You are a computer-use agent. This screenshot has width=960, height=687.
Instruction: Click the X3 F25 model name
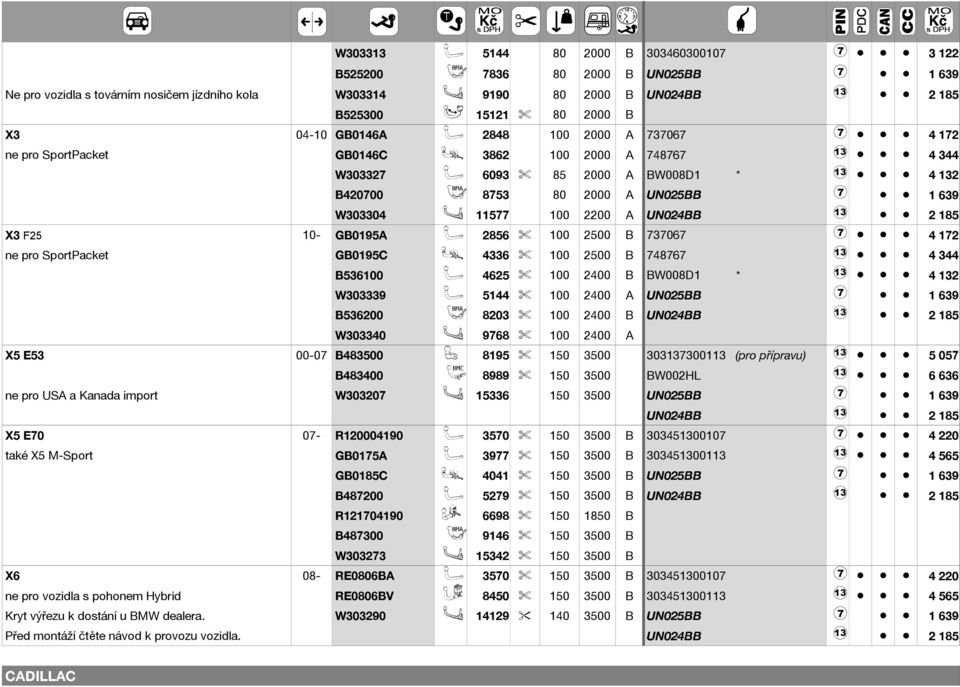click(x=23, y=235)
